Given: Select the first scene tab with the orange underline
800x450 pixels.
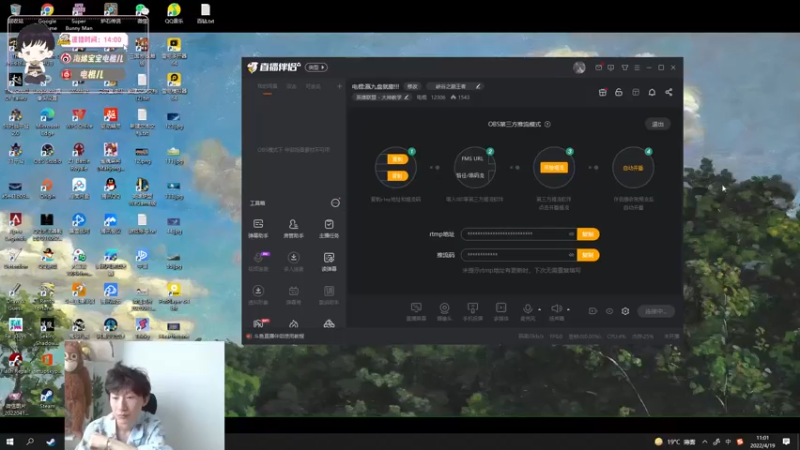Looking at the screenshot, I should pyautogui.click(x=267, y=87).
